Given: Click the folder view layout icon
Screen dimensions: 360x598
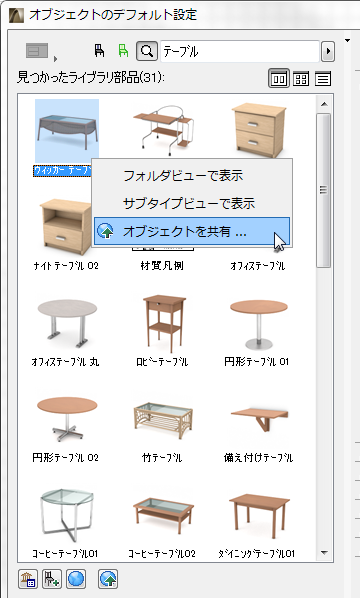Looking at the screenshot, I should (37, 51).
